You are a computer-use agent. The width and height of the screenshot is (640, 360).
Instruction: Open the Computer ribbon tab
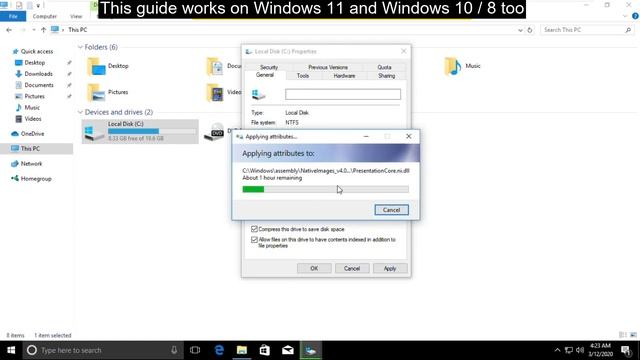(44, 16)
